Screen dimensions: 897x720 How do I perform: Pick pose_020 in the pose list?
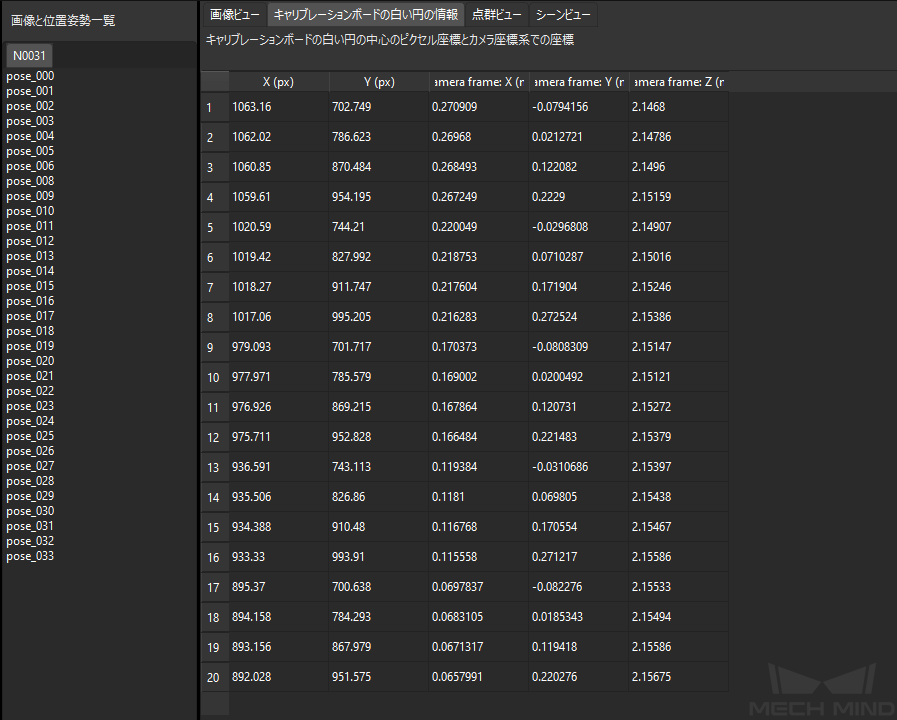click(x=30, y=361)
